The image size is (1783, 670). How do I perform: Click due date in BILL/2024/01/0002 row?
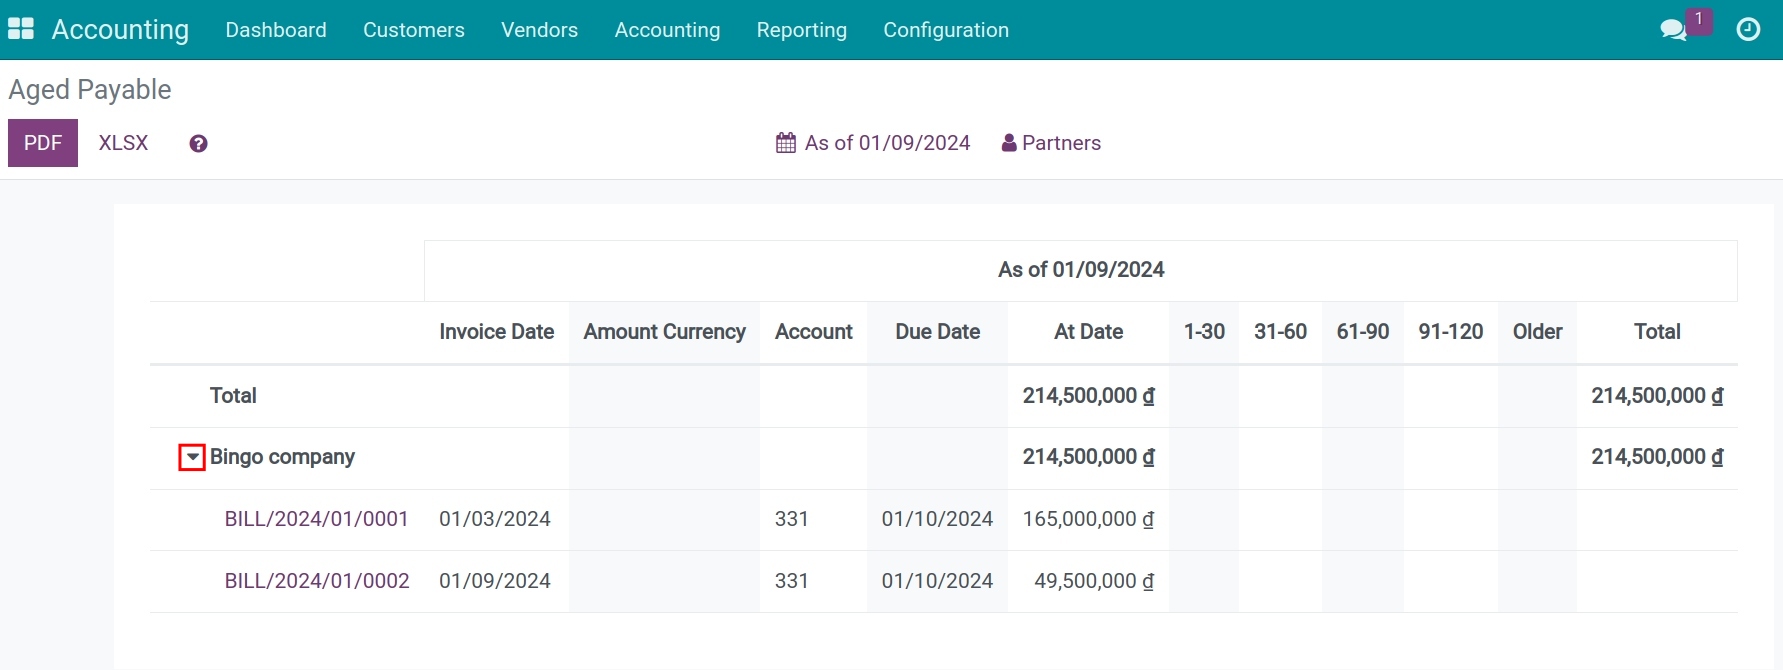937,581
